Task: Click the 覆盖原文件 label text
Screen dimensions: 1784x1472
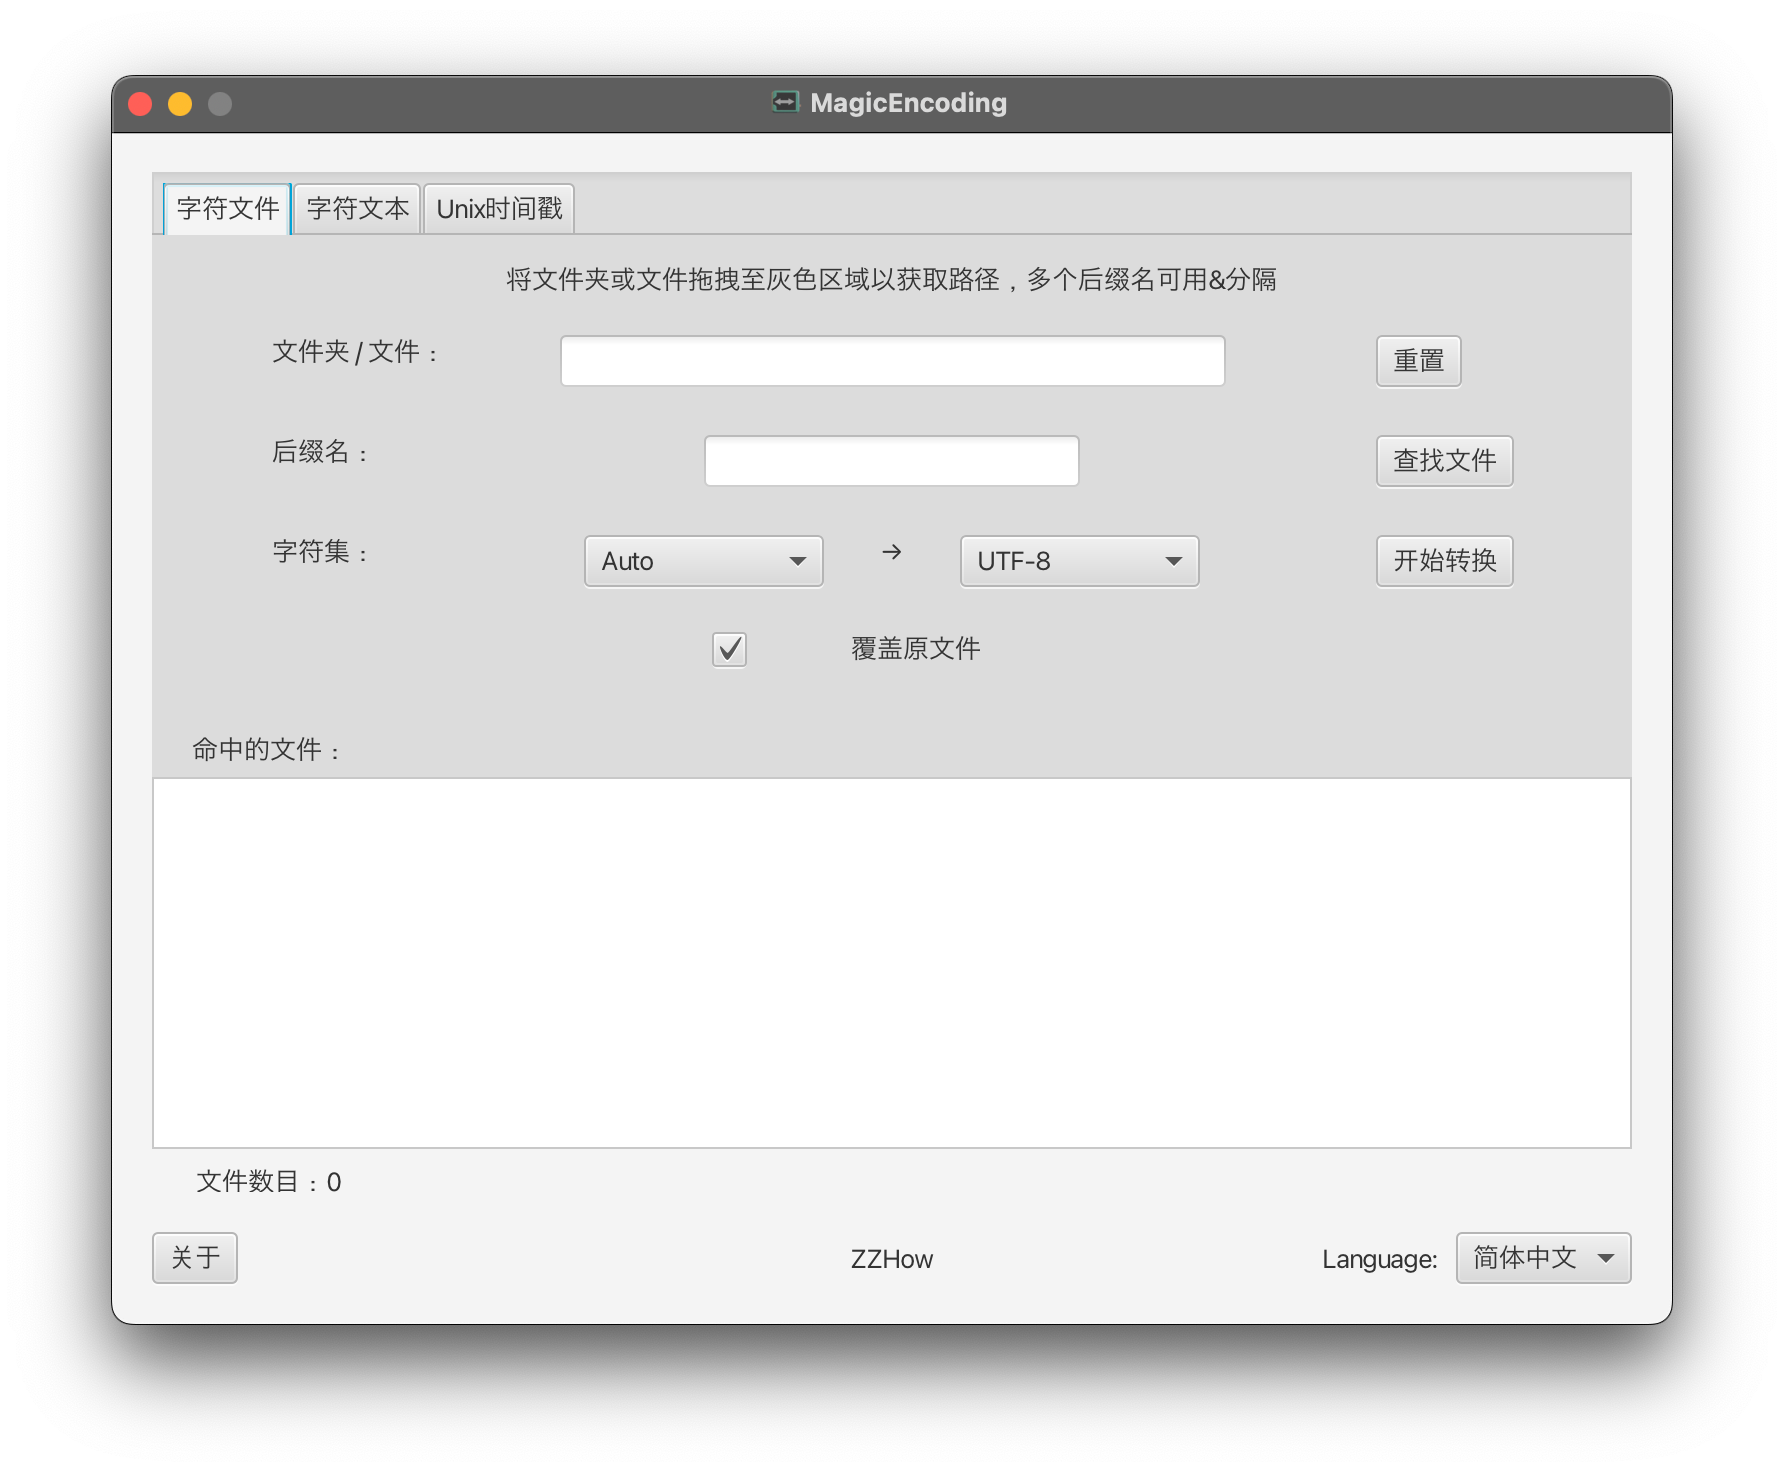Action: (x=915, y=649)
